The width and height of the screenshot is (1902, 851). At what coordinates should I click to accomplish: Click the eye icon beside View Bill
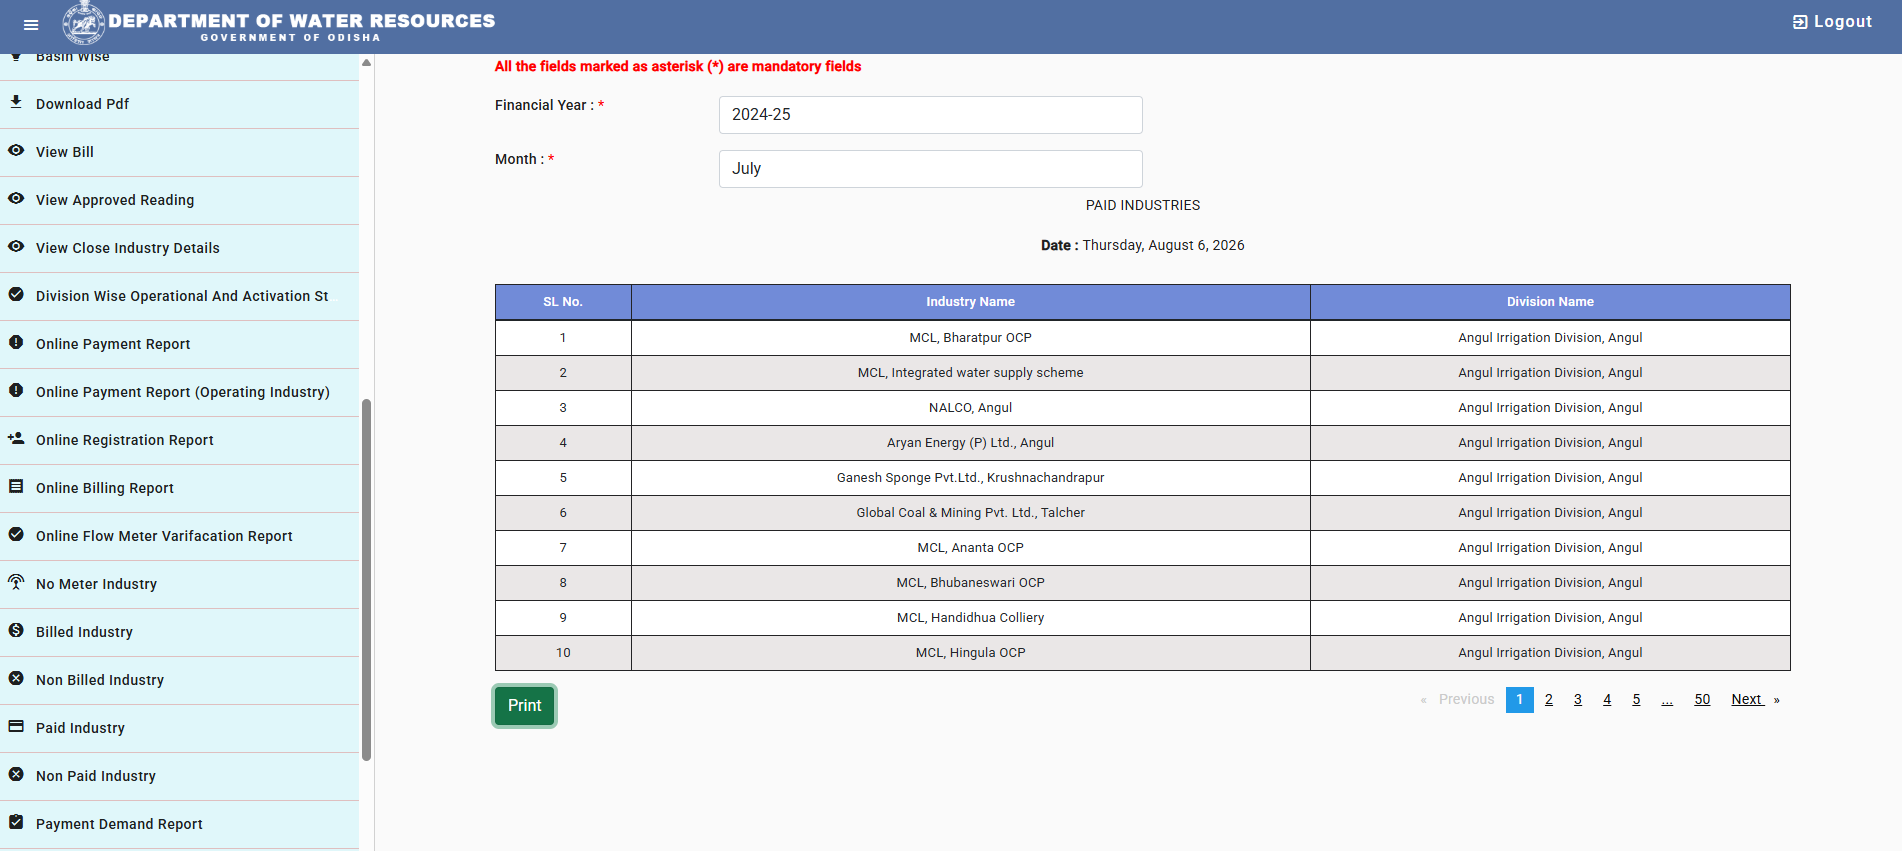coord(16,150)
